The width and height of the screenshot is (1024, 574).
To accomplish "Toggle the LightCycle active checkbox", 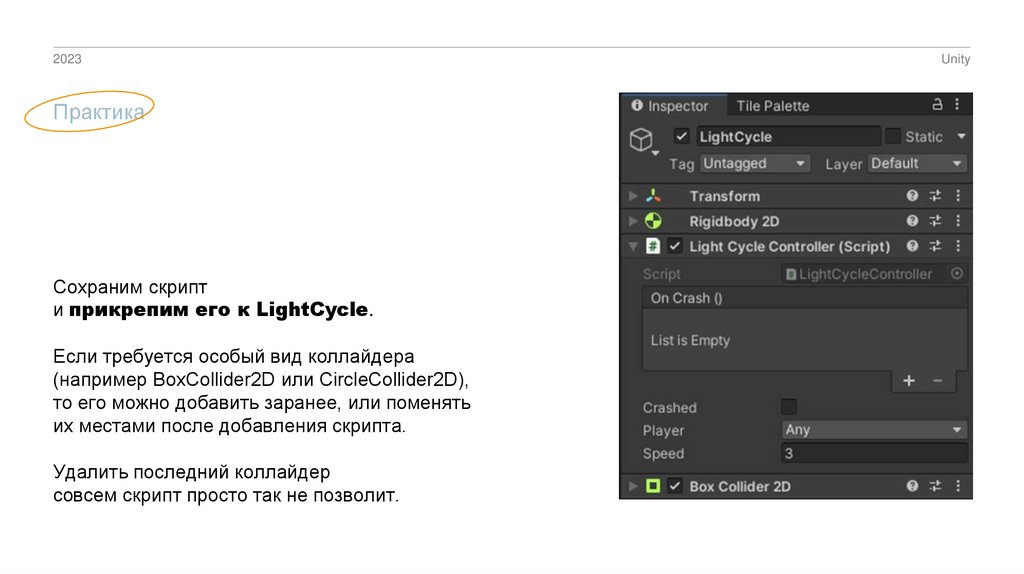I will point(682,137).
